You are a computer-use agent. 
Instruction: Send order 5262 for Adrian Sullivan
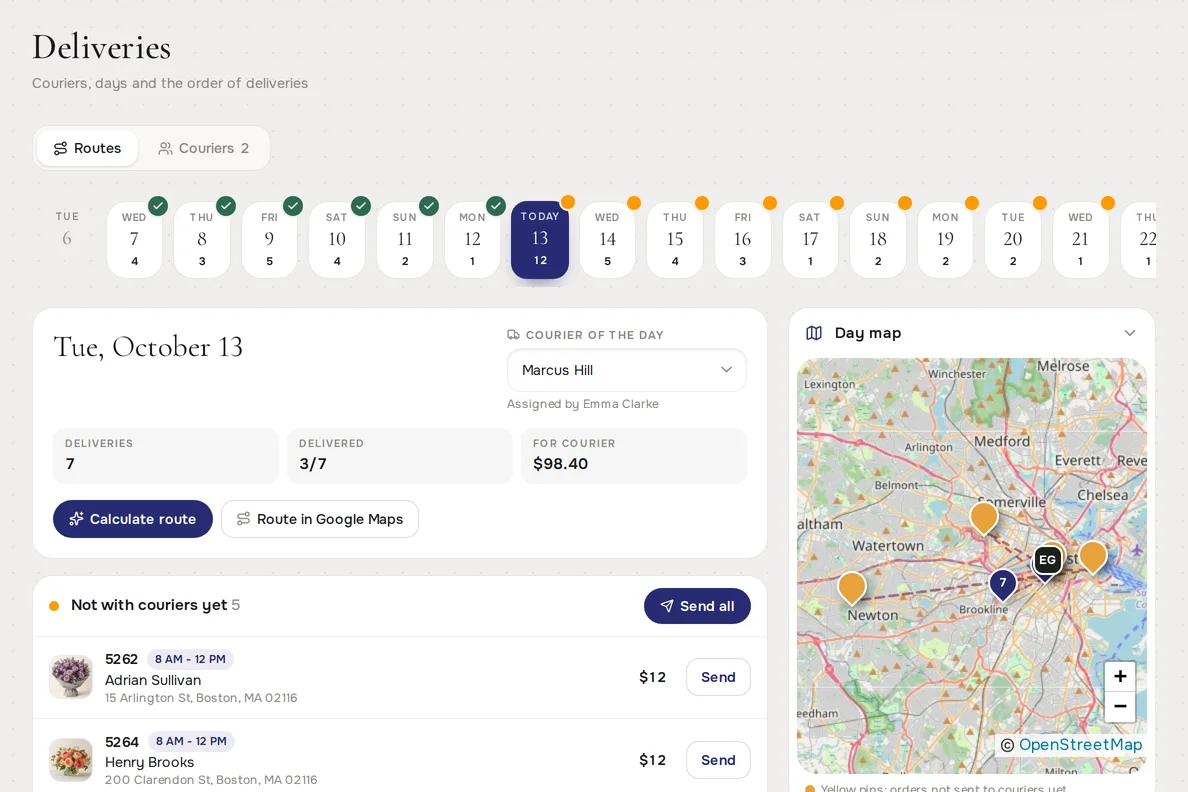point(718,677)
